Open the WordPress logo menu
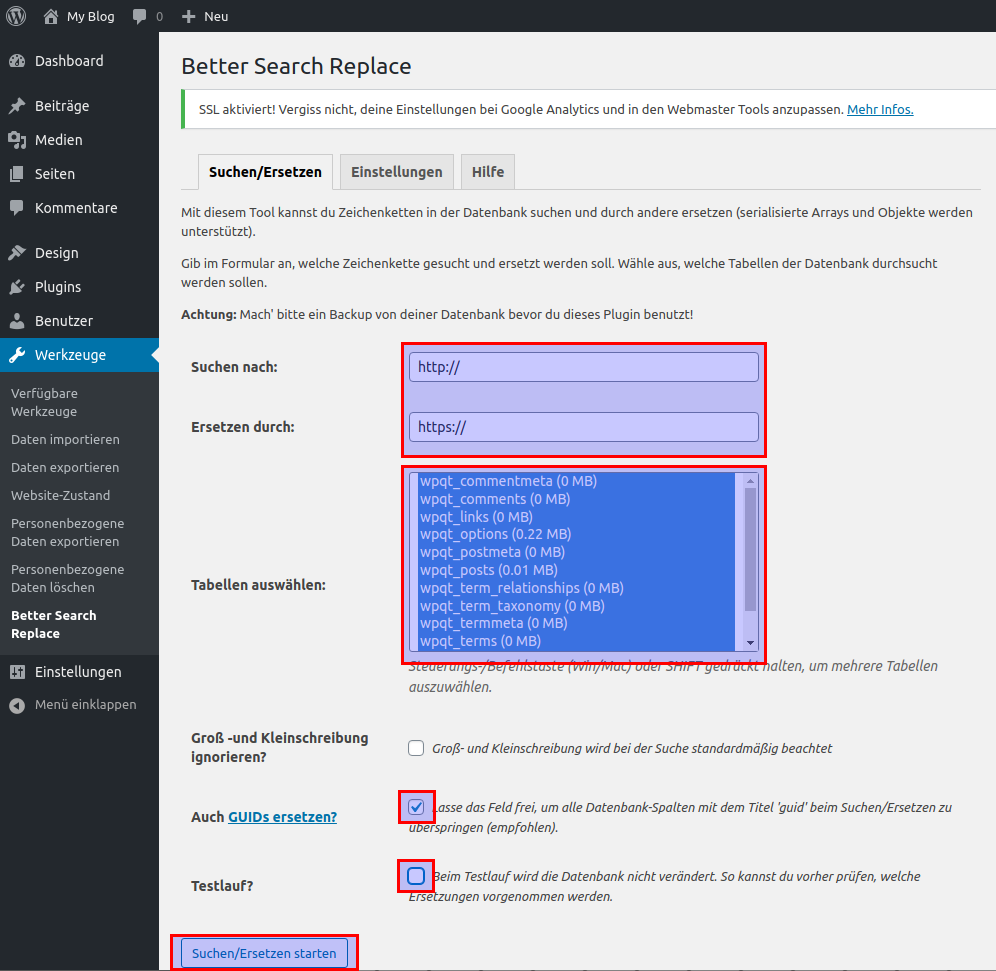Image resolution: width=996 pixels, height=971 pixels. click(16, 16)
